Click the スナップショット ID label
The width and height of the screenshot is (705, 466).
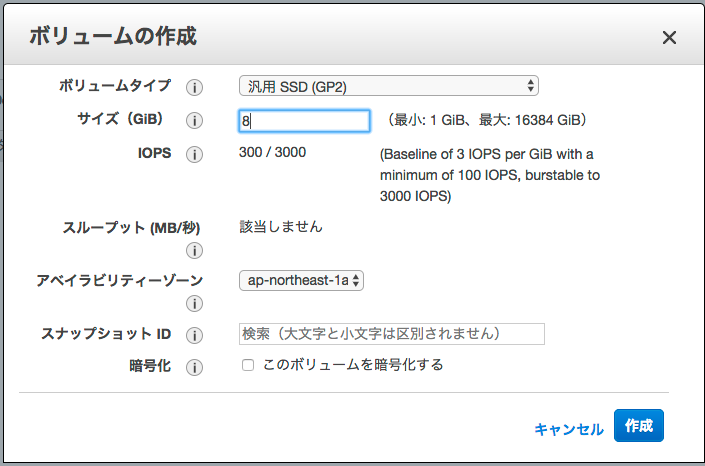pyautogui.click(x=106, y=334)
